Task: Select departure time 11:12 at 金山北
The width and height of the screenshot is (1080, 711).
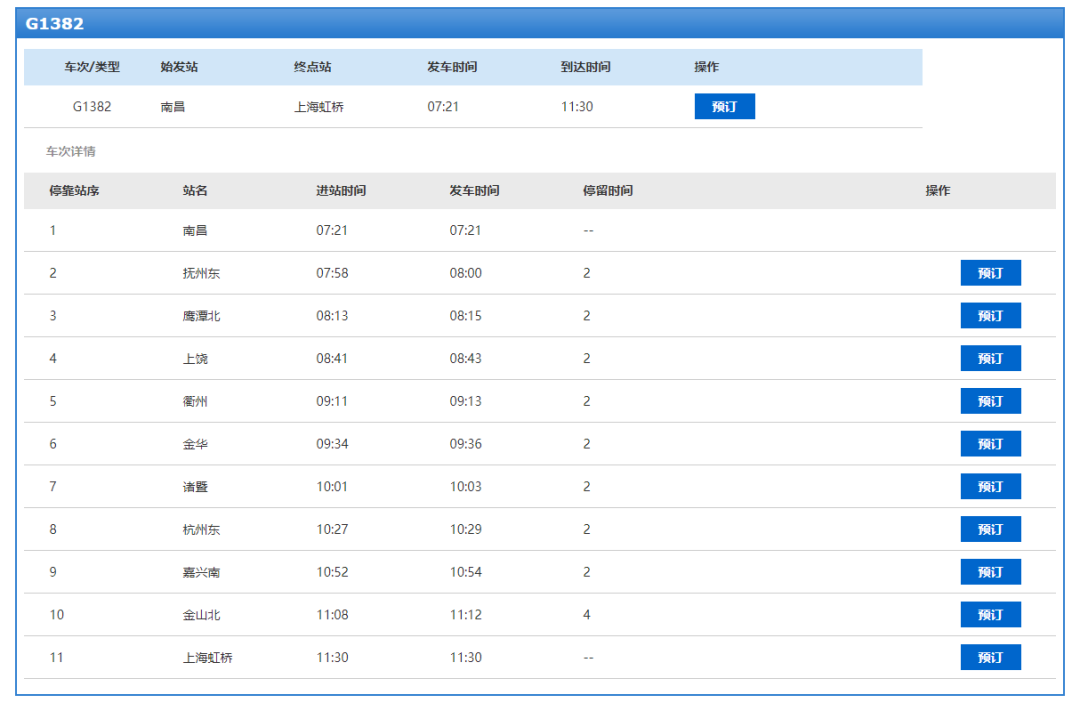Action: pyautogui.click(x=466, y=615)
